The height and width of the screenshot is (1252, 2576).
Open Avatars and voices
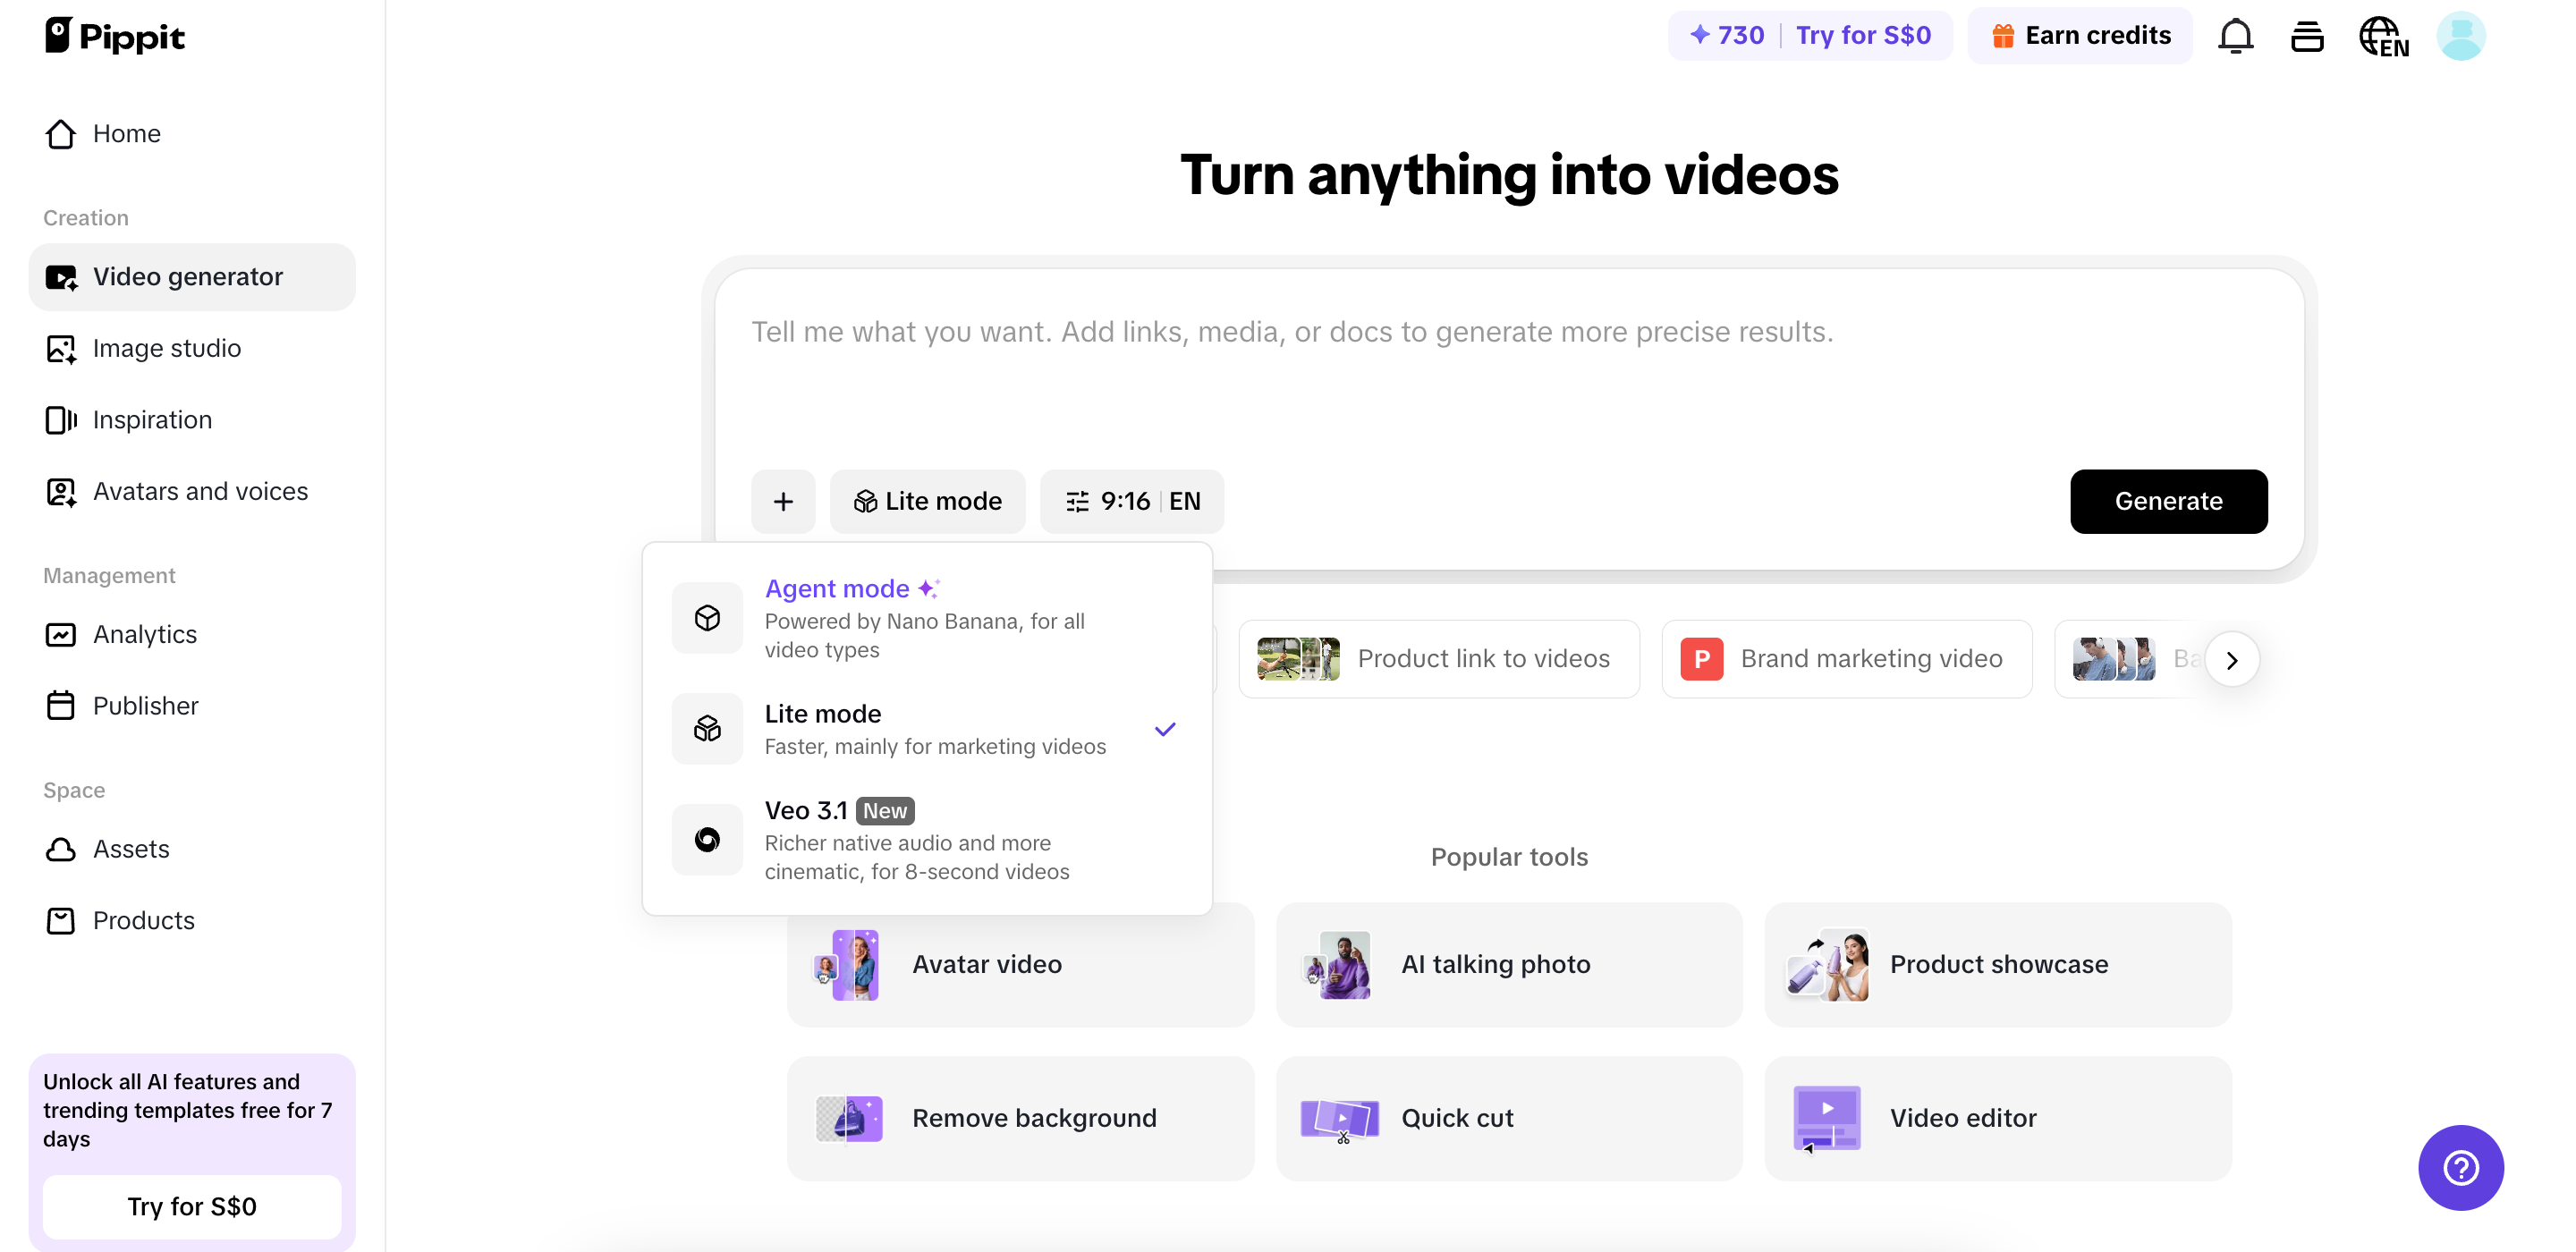[200, 491]
